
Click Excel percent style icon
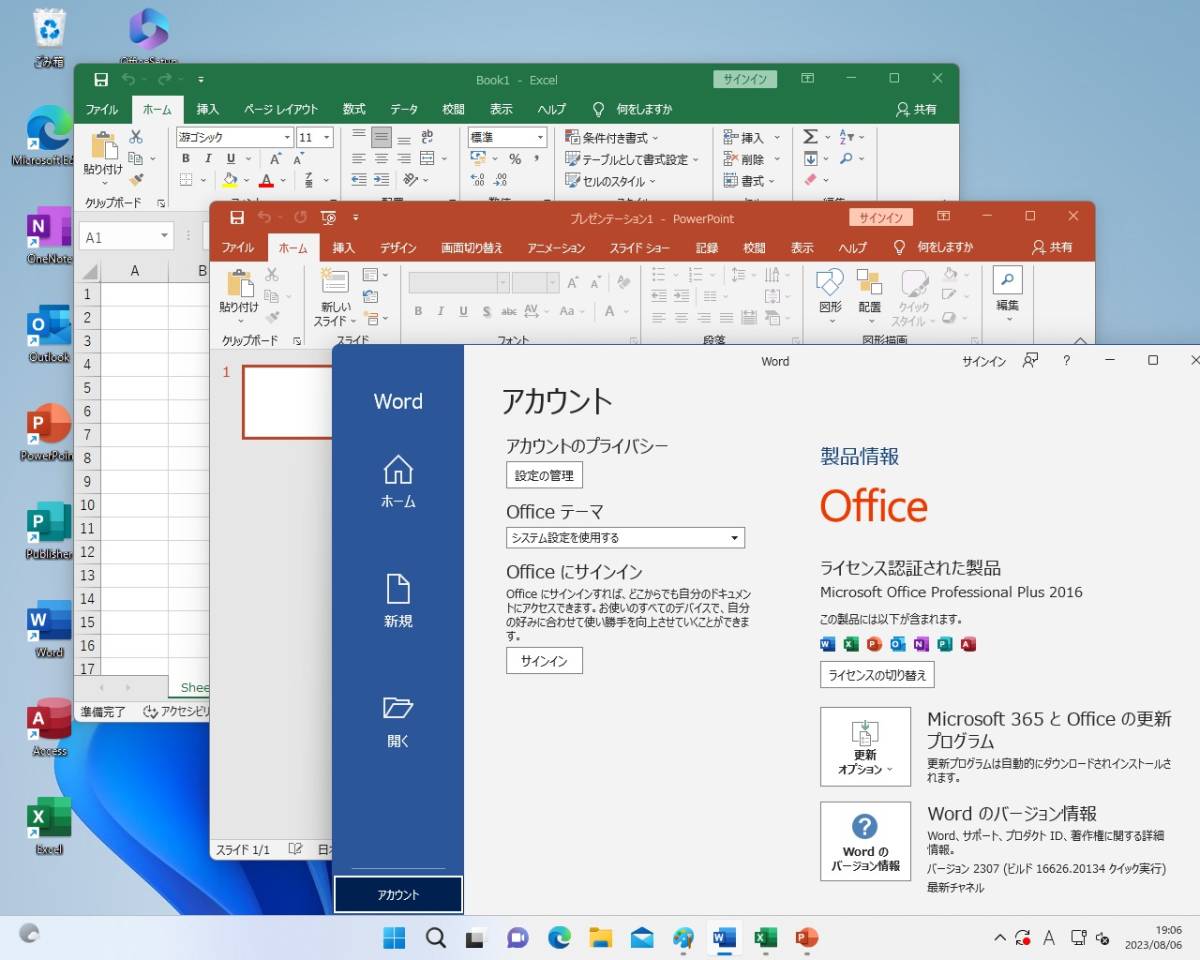point(515,159)
